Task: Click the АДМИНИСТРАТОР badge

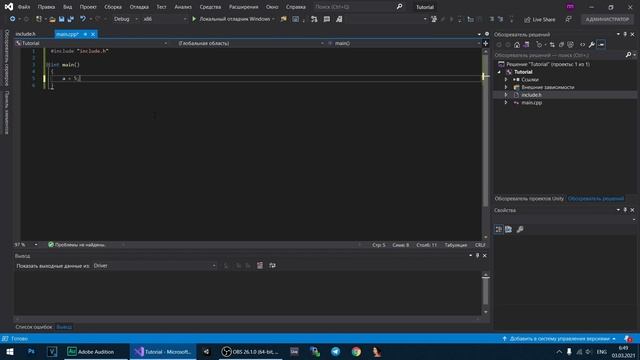Action: coord(607,20)
